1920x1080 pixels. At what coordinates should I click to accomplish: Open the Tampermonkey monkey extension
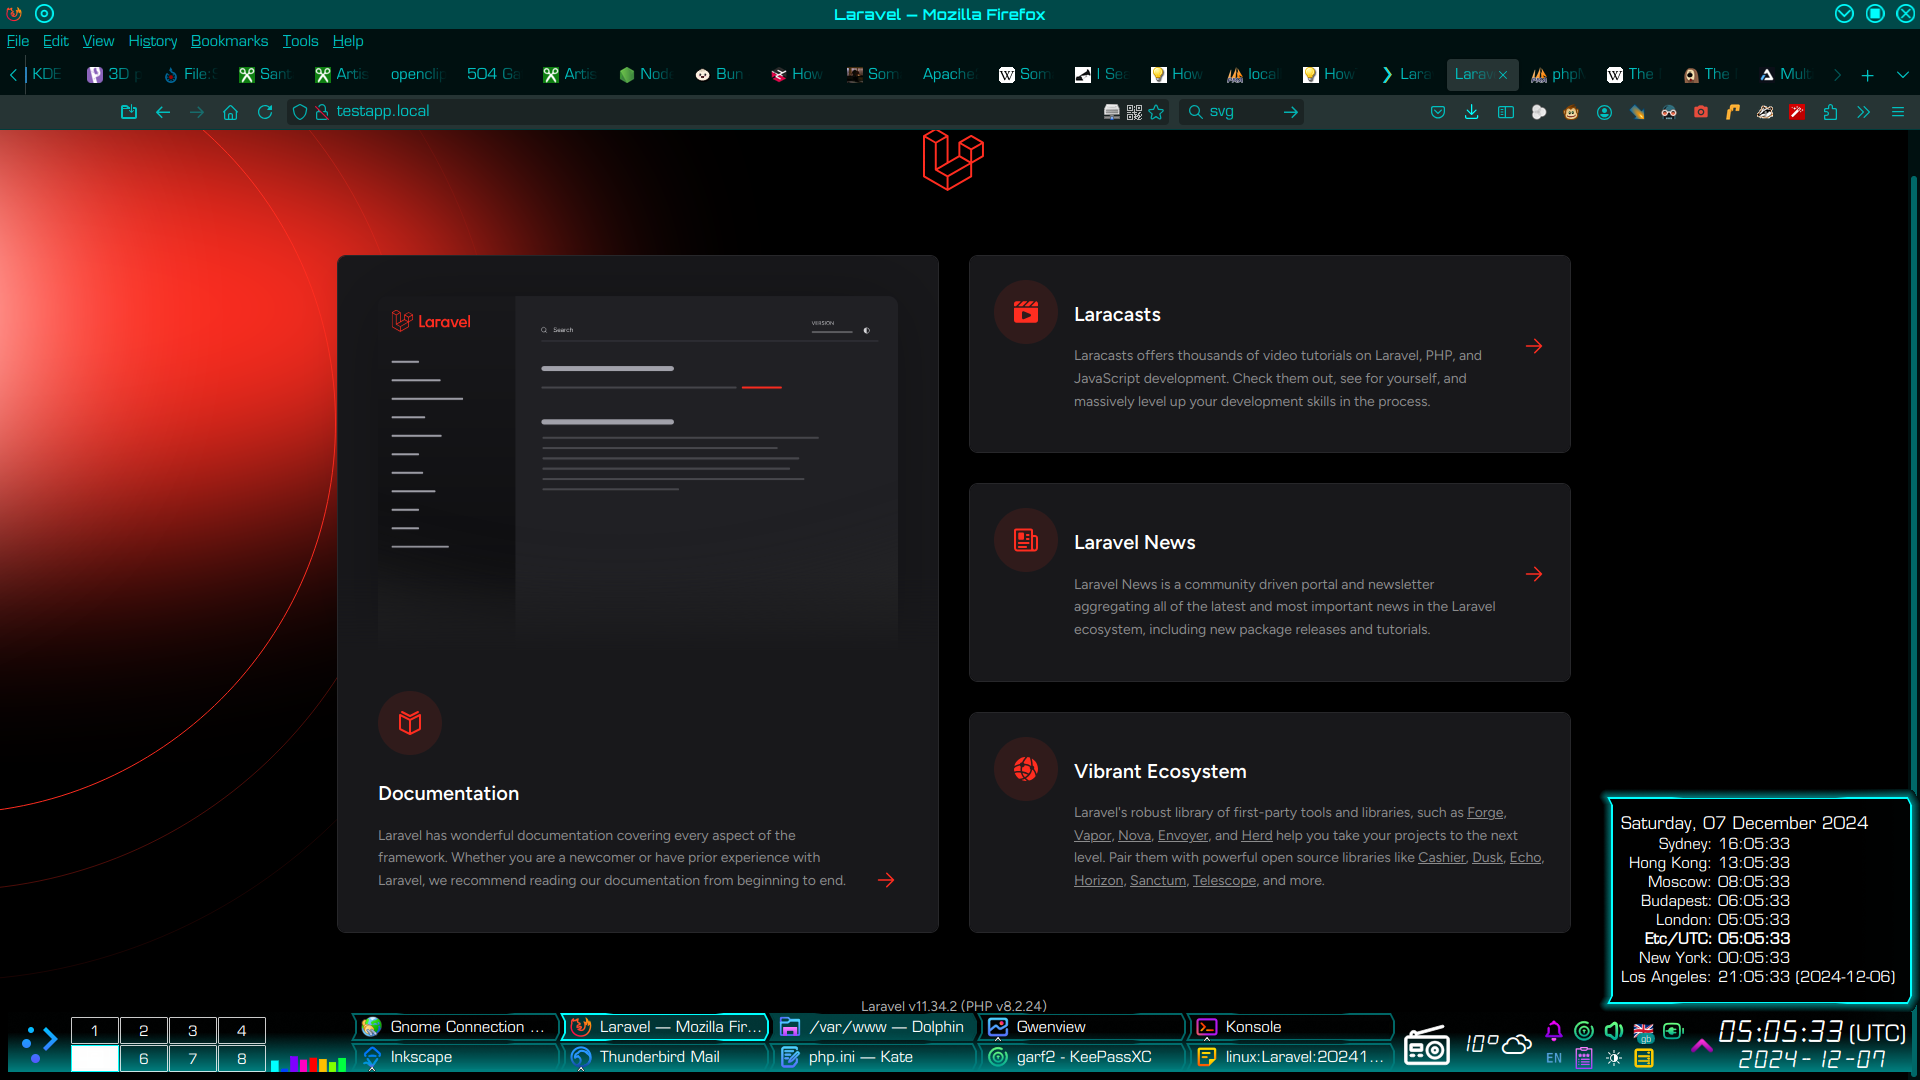[1571, 112]
